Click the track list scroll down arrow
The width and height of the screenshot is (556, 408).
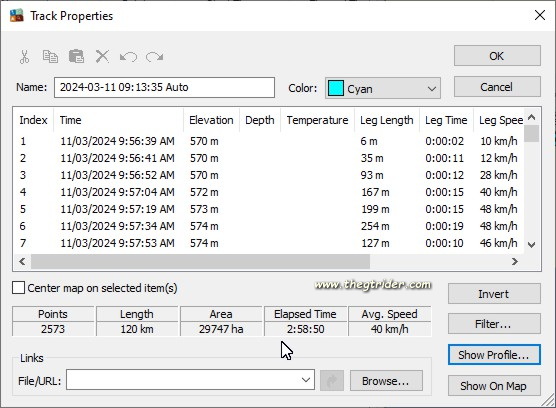coord(531,244)
